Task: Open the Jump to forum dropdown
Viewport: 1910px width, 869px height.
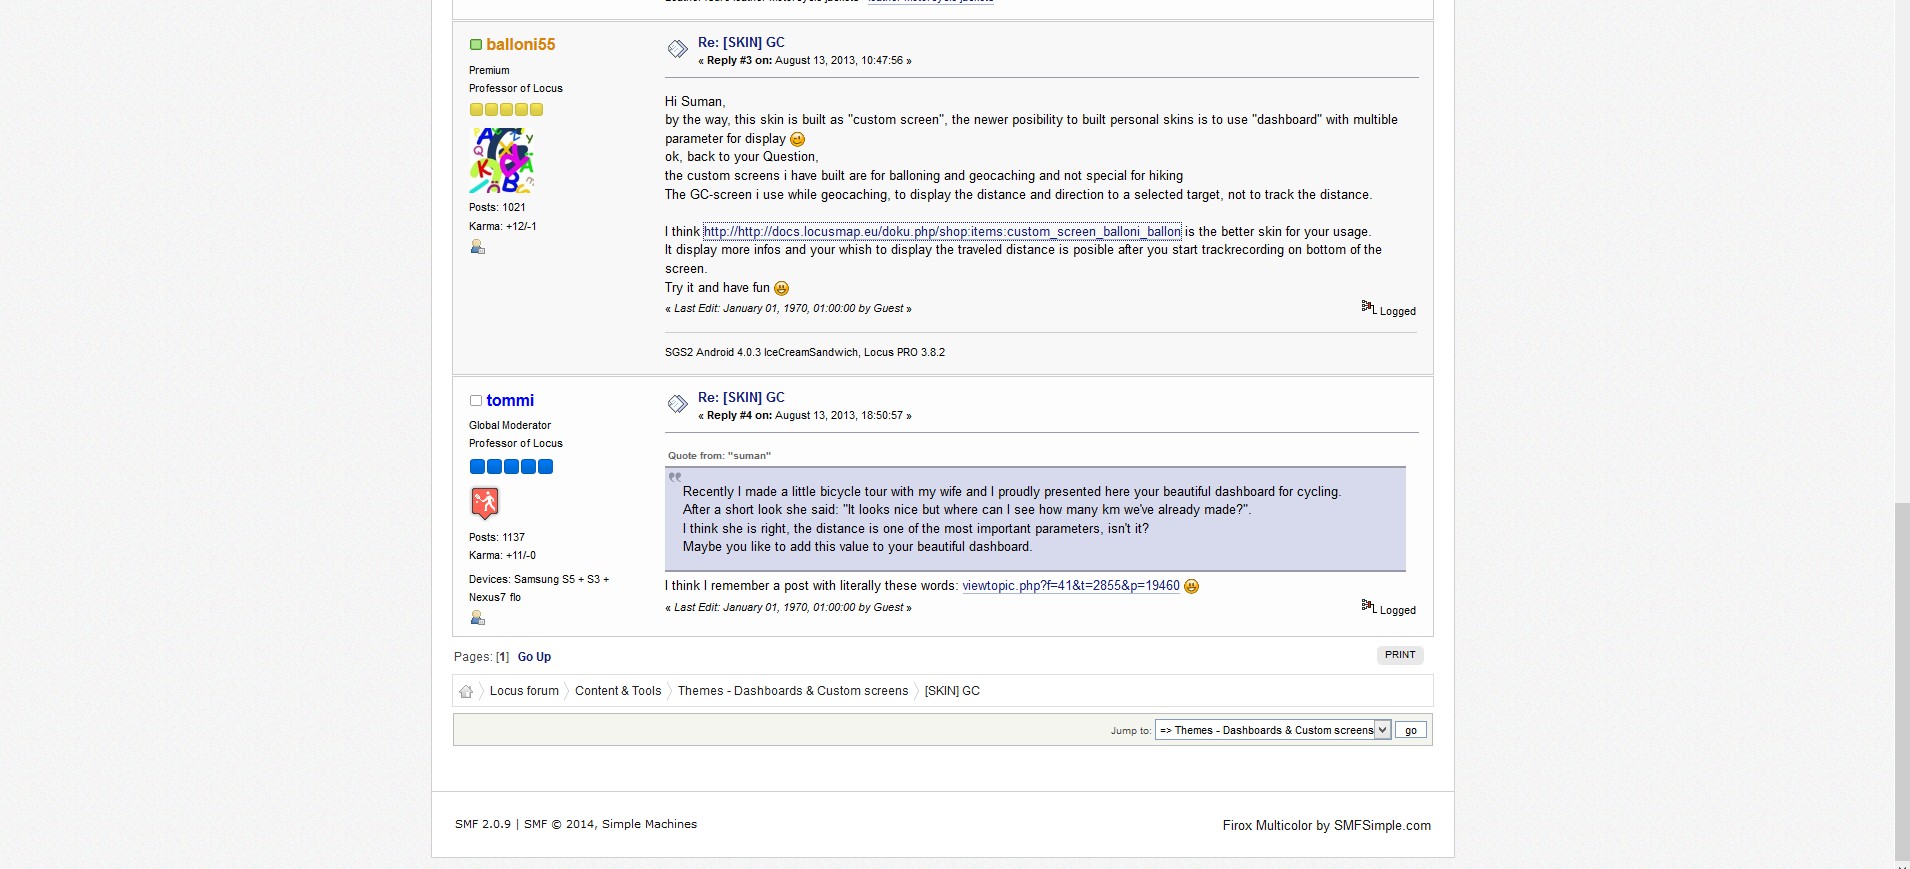Action: pos(1272,730)
